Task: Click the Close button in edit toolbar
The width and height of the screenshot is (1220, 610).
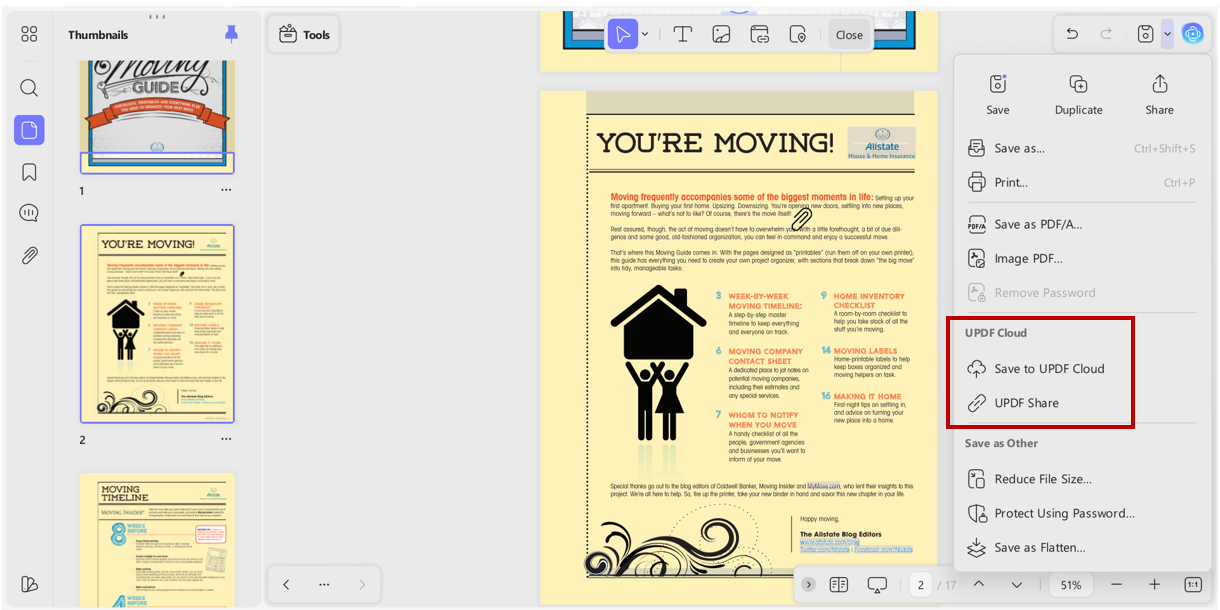Action: pos(850,34)
